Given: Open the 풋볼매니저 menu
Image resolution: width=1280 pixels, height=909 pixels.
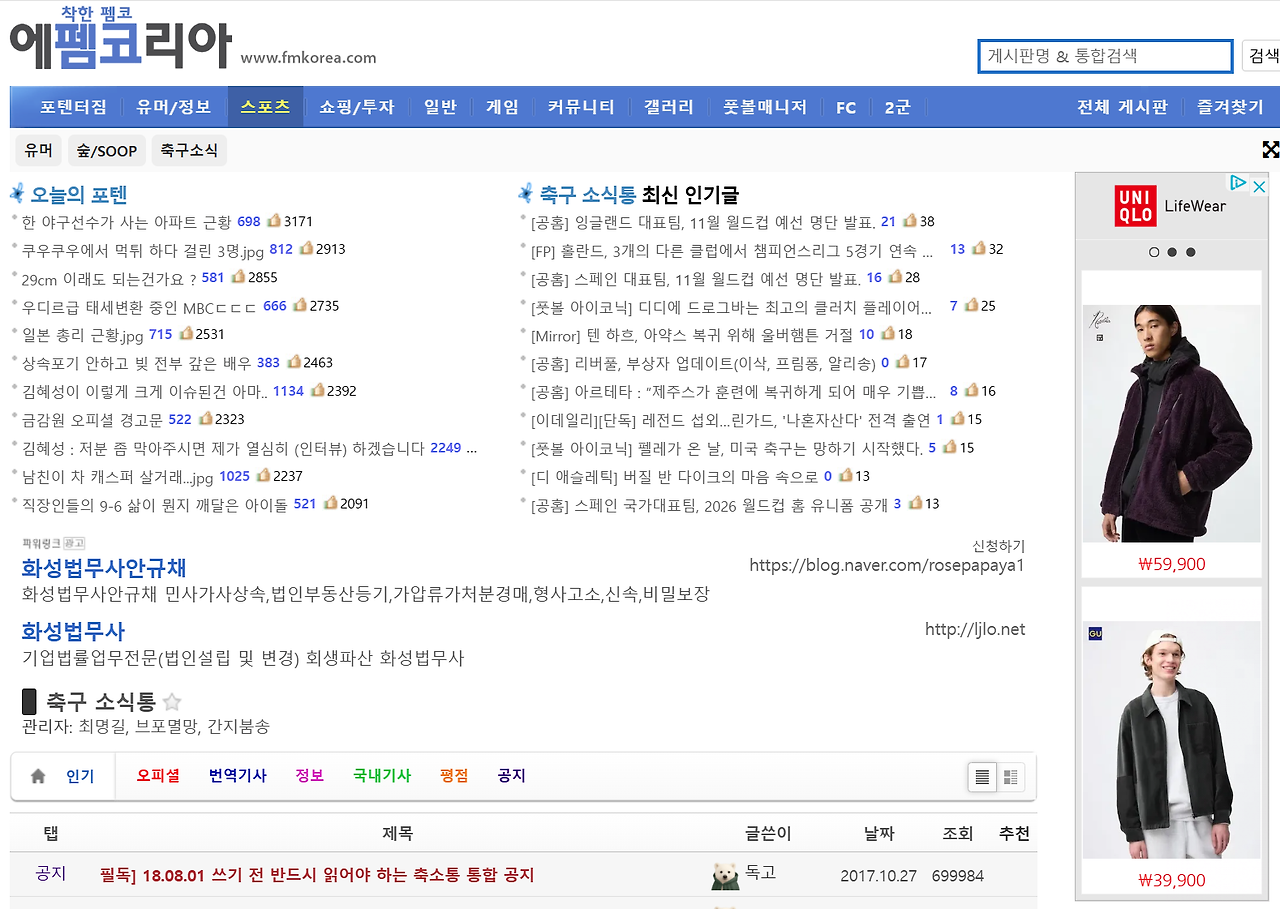Looking at the screenshot, I should click(765, 107).
